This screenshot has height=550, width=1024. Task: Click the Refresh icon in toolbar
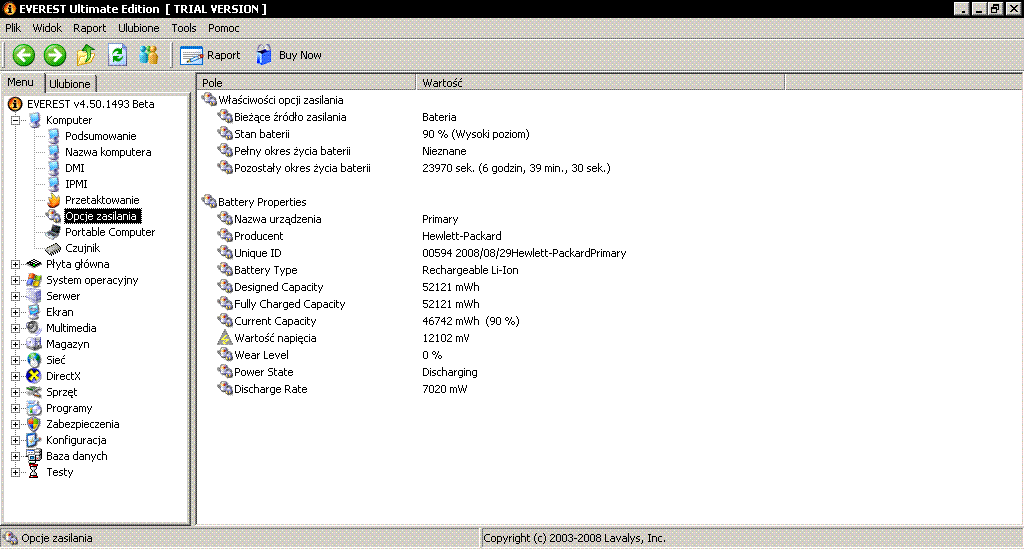click(x=118, y=55)
